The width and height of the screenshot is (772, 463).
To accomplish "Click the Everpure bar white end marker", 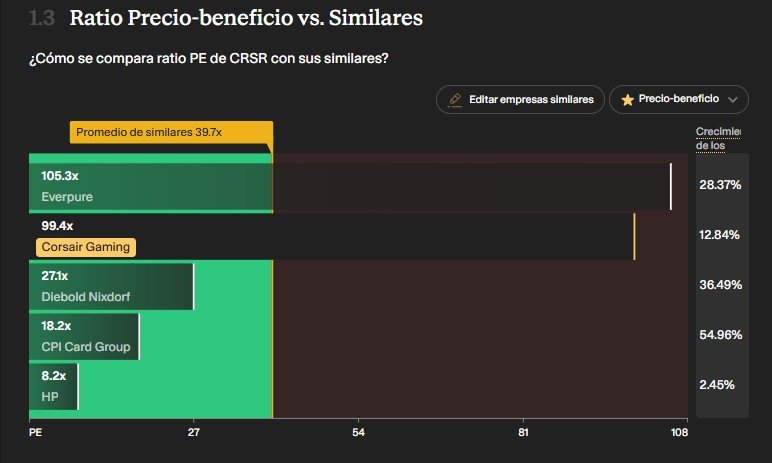I will click(x=671, y=187).
